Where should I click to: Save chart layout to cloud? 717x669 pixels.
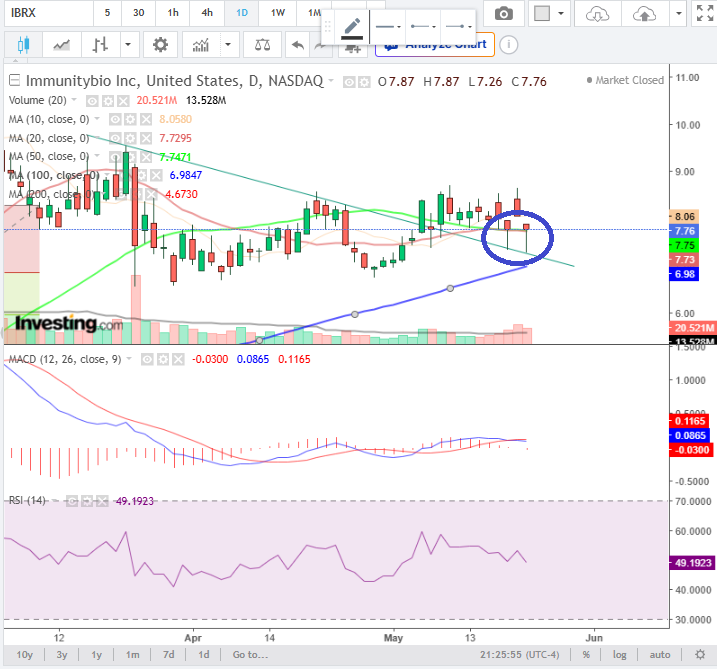[x=644, y=14]
